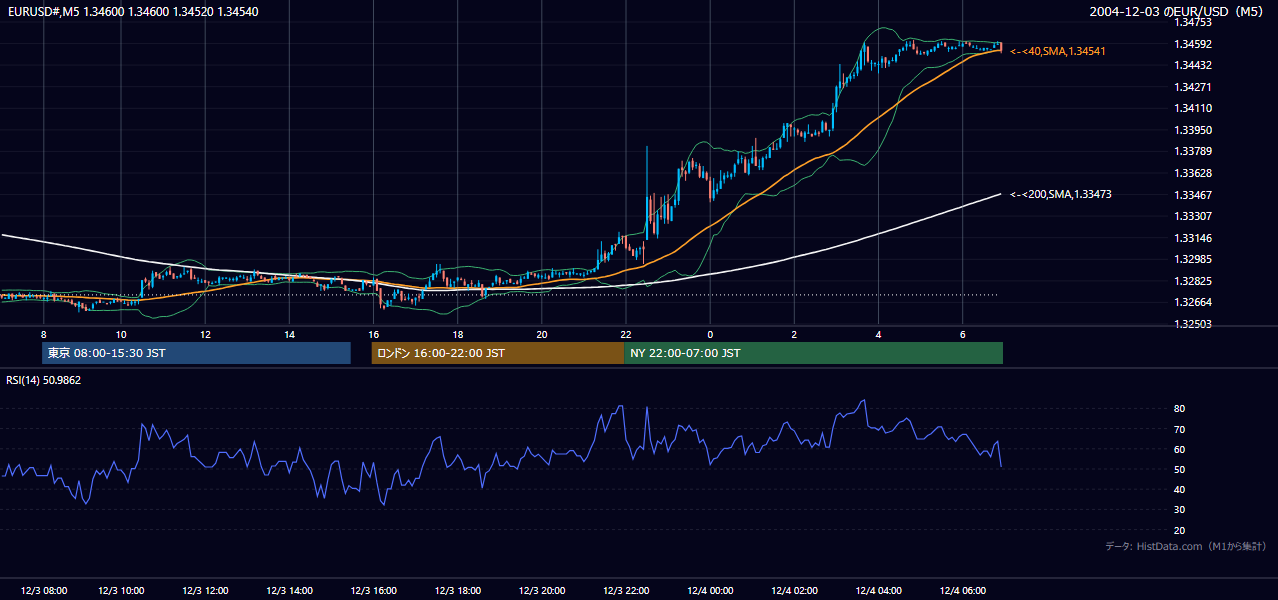Click RSI scale value 70
Image resolution: width=1278 pixels, height=600 pixels.
pyautogui.click(x=1180, y=429)
